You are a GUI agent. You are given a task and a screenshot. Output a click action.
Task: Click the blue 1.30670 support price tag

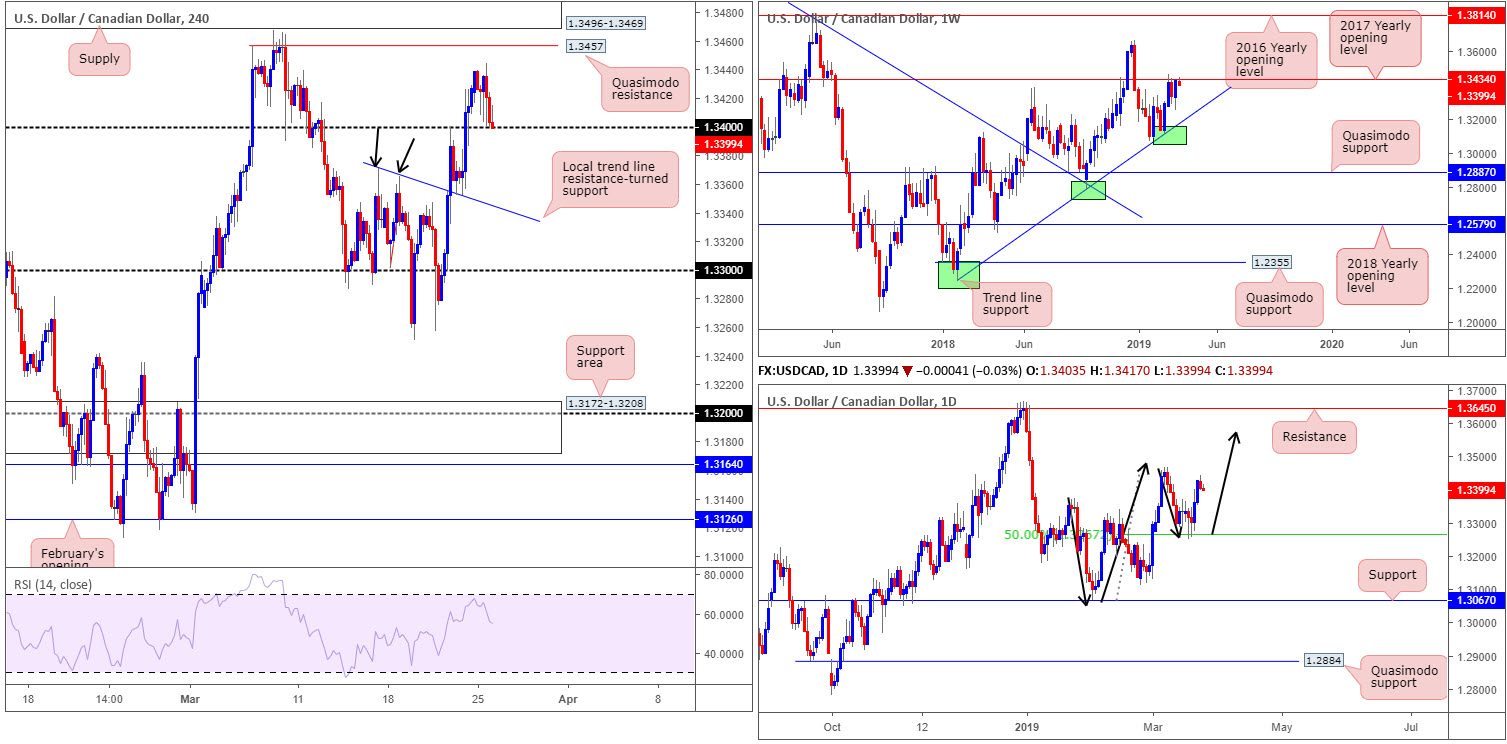[1476, 600]
